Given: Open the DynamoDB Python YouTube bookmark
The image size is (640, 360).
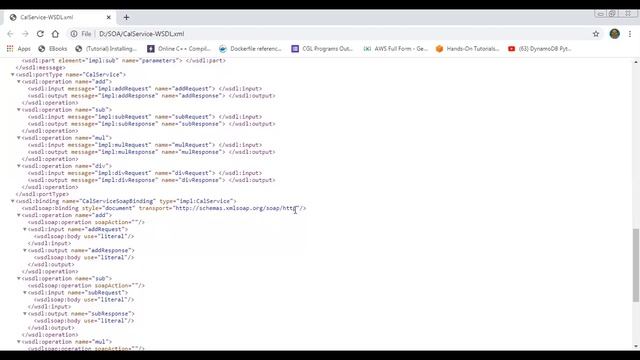Looking at the screenshot, I should (x=540, y=49).
